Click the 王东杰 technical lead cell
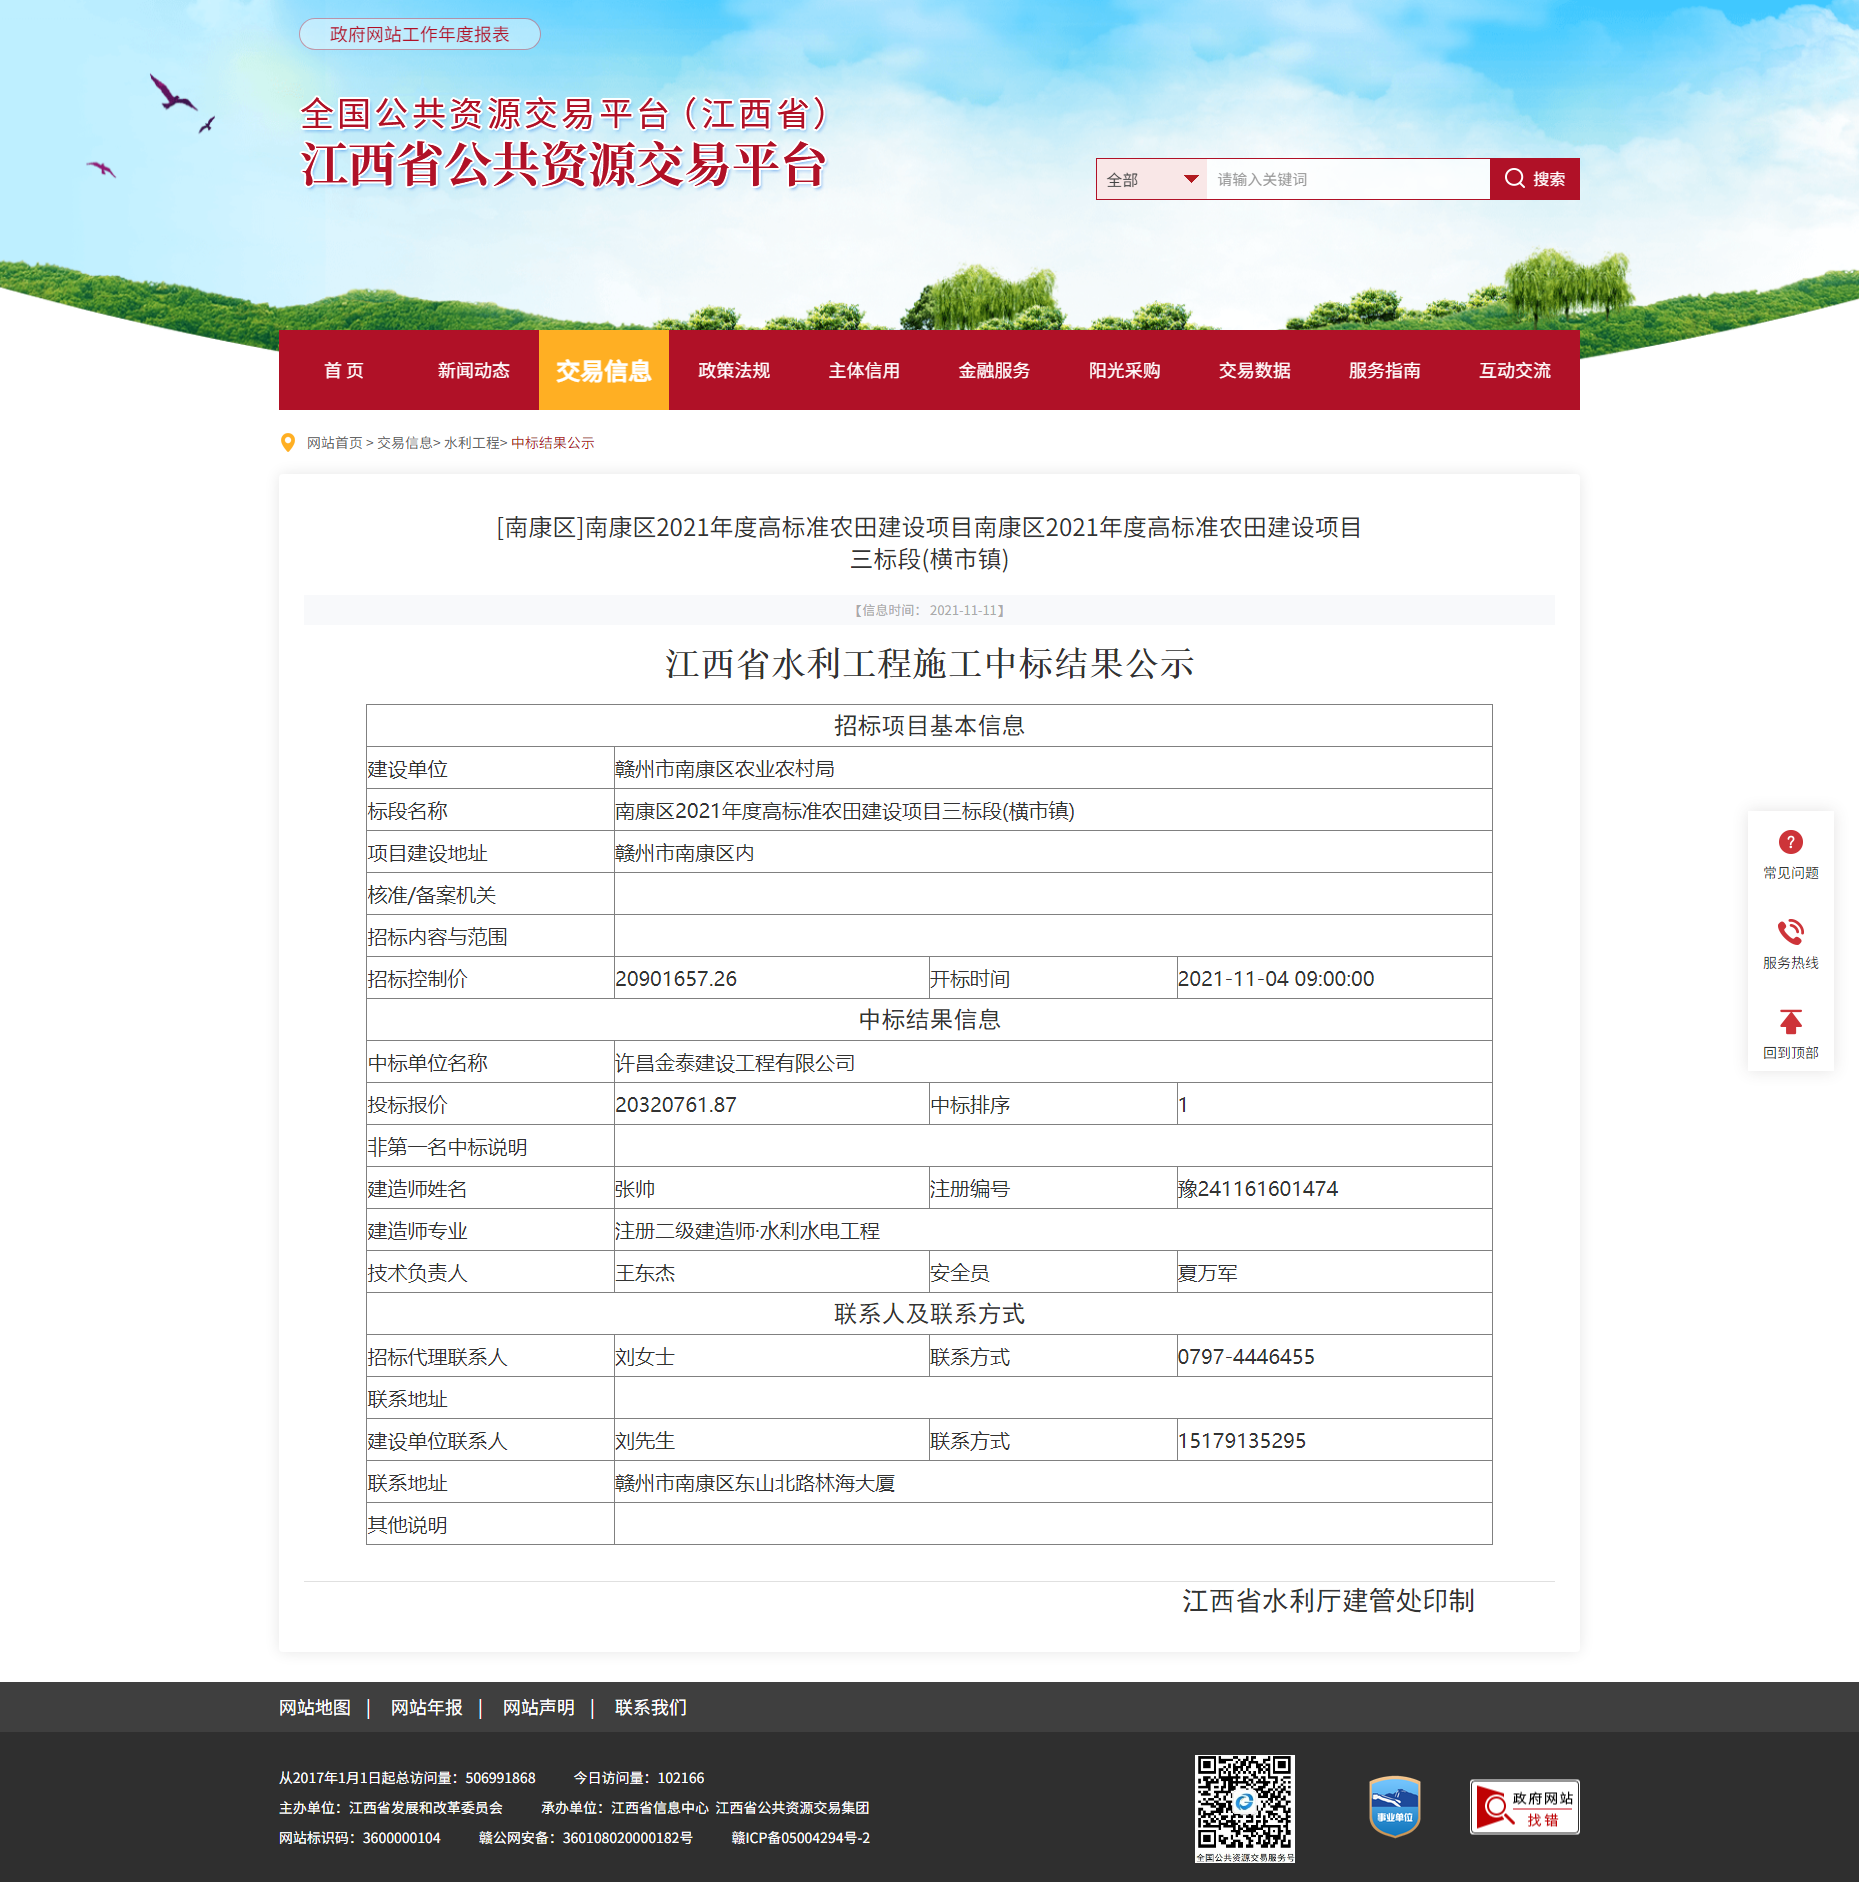The image size is (1859, 1882). tap(771, 1272)
